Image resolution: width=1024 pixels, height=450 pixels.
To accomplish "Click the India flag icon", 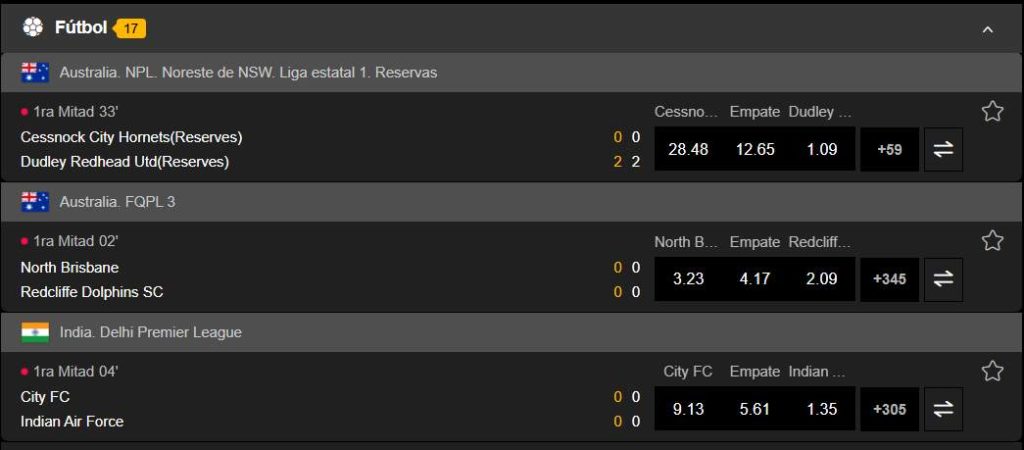I will (x=35, y=332).
